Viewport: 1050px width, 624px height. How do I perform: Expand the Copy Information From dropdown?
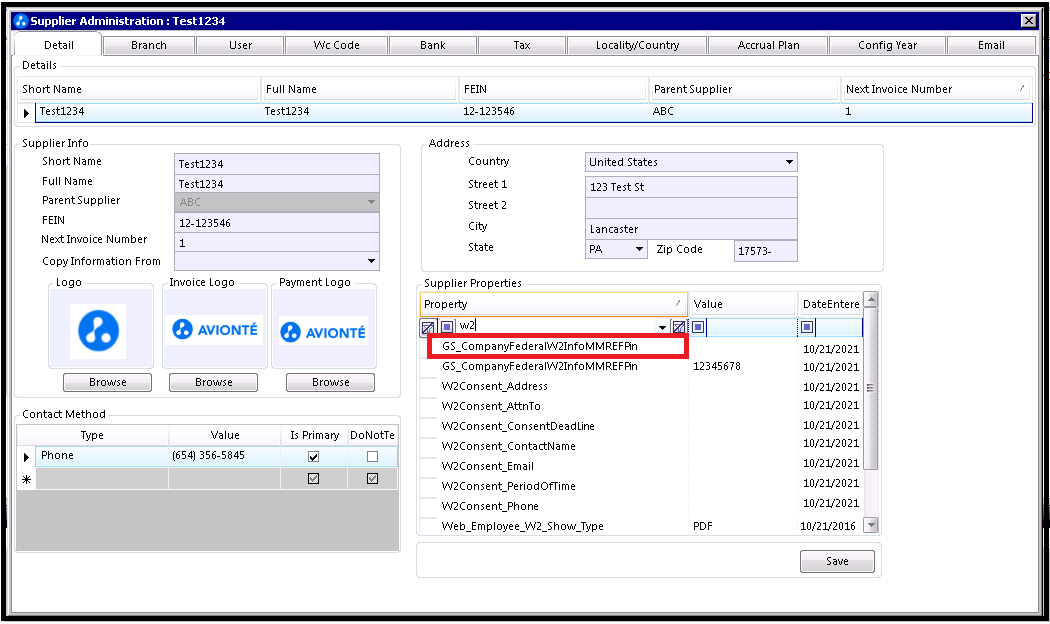(x=371, y=260)
